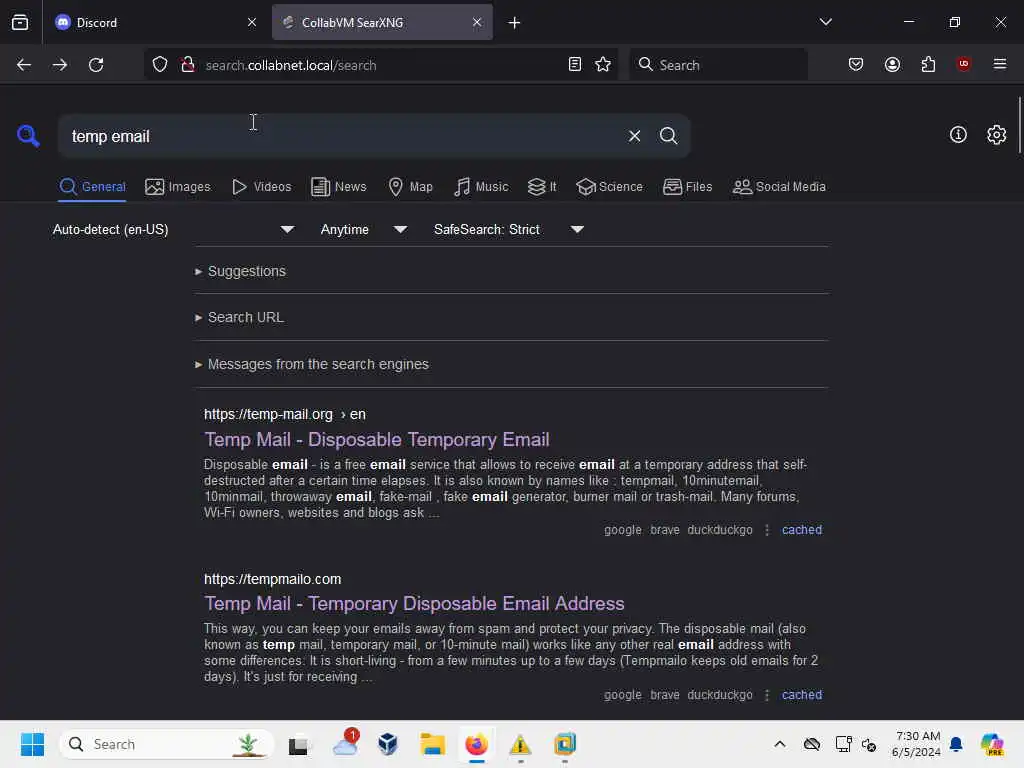Switch to the Files category
Screen dimensions: 1024x768
pyautogui.click(x=687, y=187)
